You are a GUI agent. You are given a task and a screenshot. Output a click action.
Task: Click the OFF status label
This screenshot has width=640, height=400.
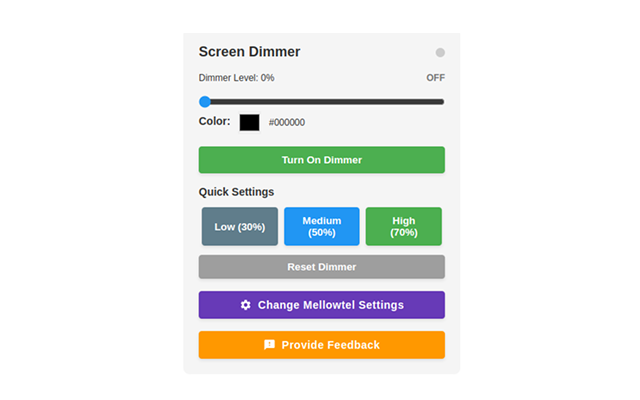click(x=435, y=78)
